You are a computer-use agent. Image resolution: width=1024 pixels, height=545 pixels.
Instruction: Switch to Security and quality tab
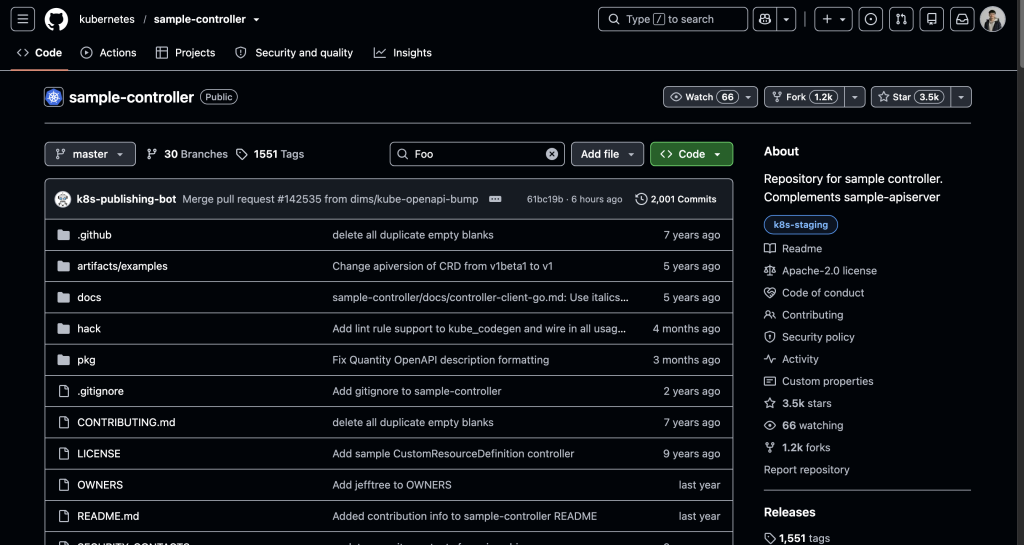(294, 53)
